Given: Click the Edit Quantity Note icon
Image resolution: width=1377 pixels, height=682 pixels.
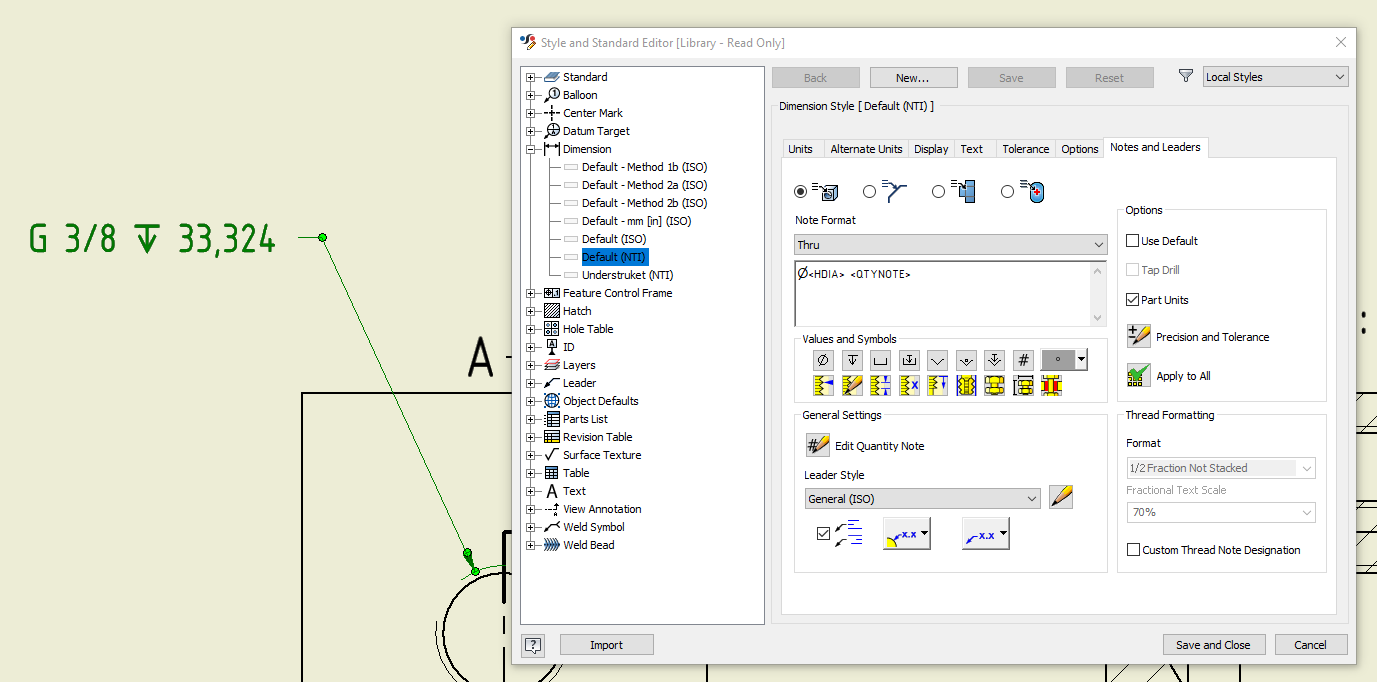Looking at the screenshot, I should (x=818, y=444).
